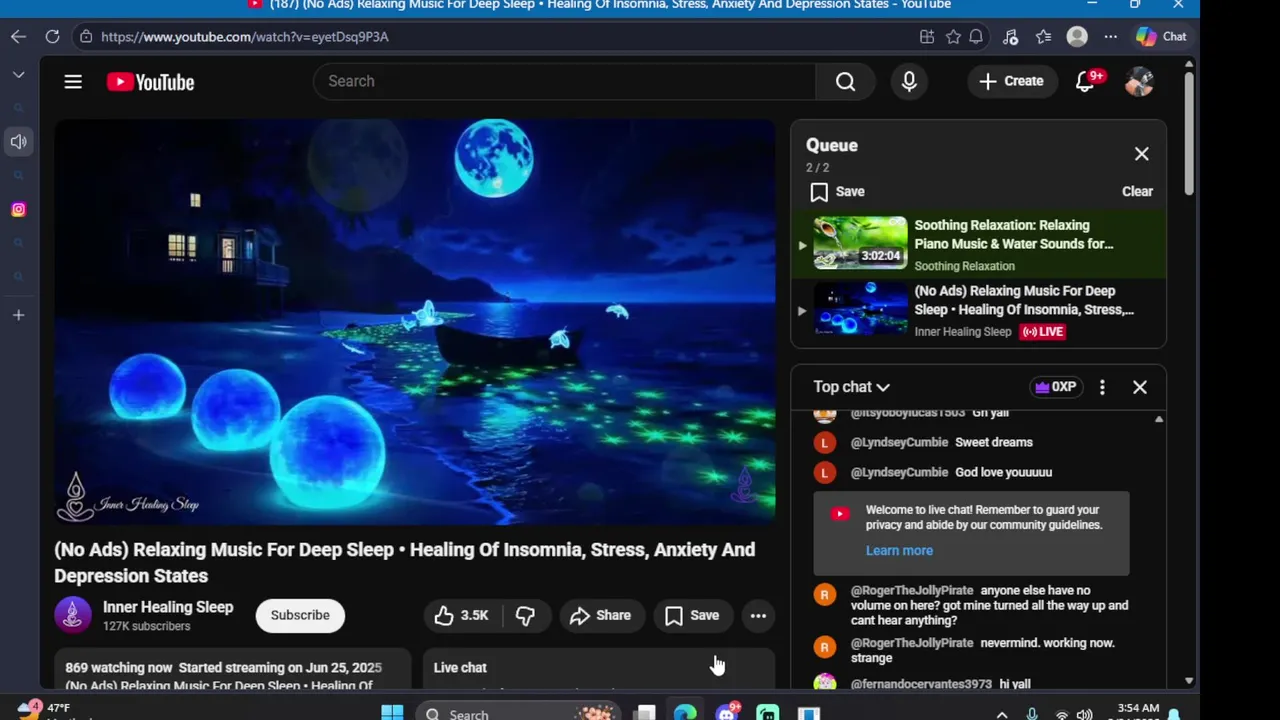Start voice search with microphone icon
1280x720 pixels.
(x=909, y=81)
